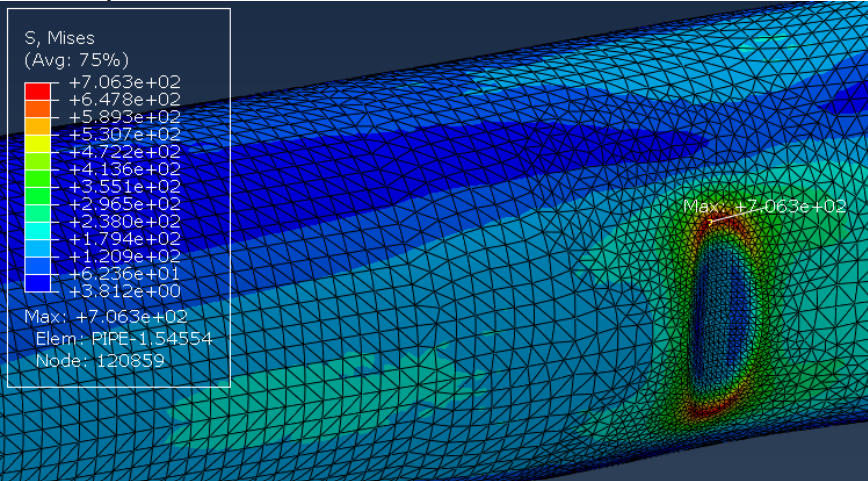Click the +1.209e+02 legend value
868x481 pixels.
pos(125,256)
